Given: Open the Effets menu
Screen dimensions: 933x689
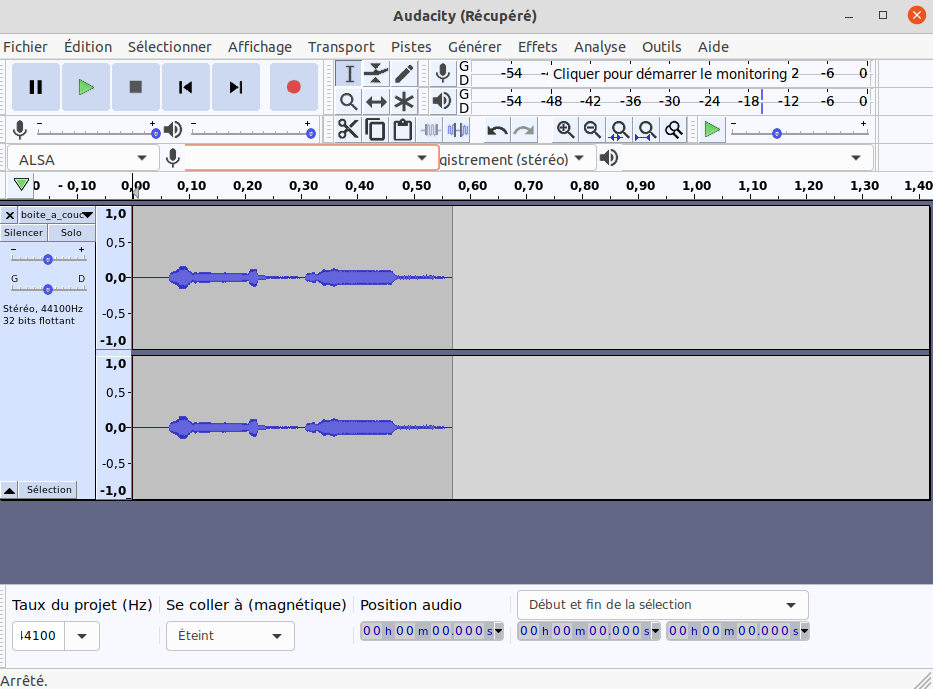Looking at the screenshot, I should (537, 47).
